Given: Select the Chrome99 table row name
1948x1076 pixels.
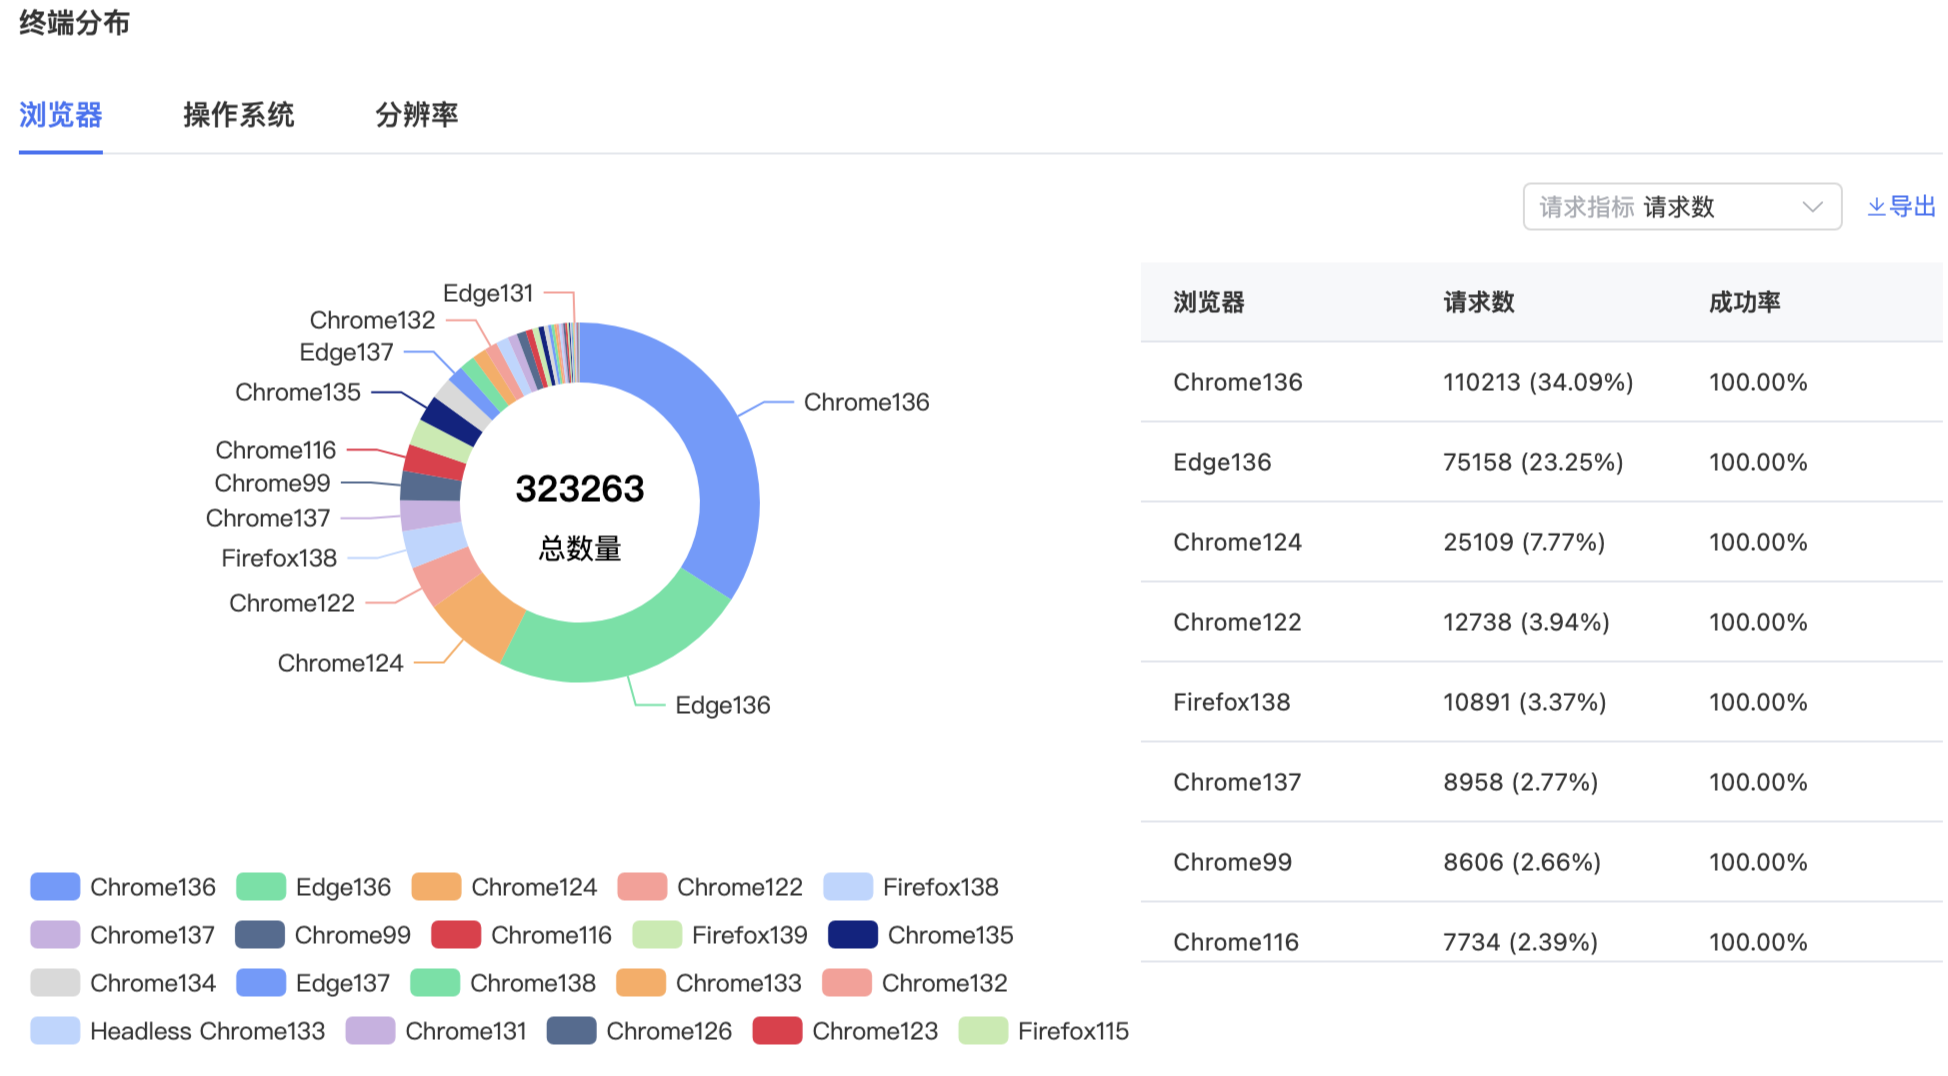Looking at the screenshot, I should (x=1233, y=862).
